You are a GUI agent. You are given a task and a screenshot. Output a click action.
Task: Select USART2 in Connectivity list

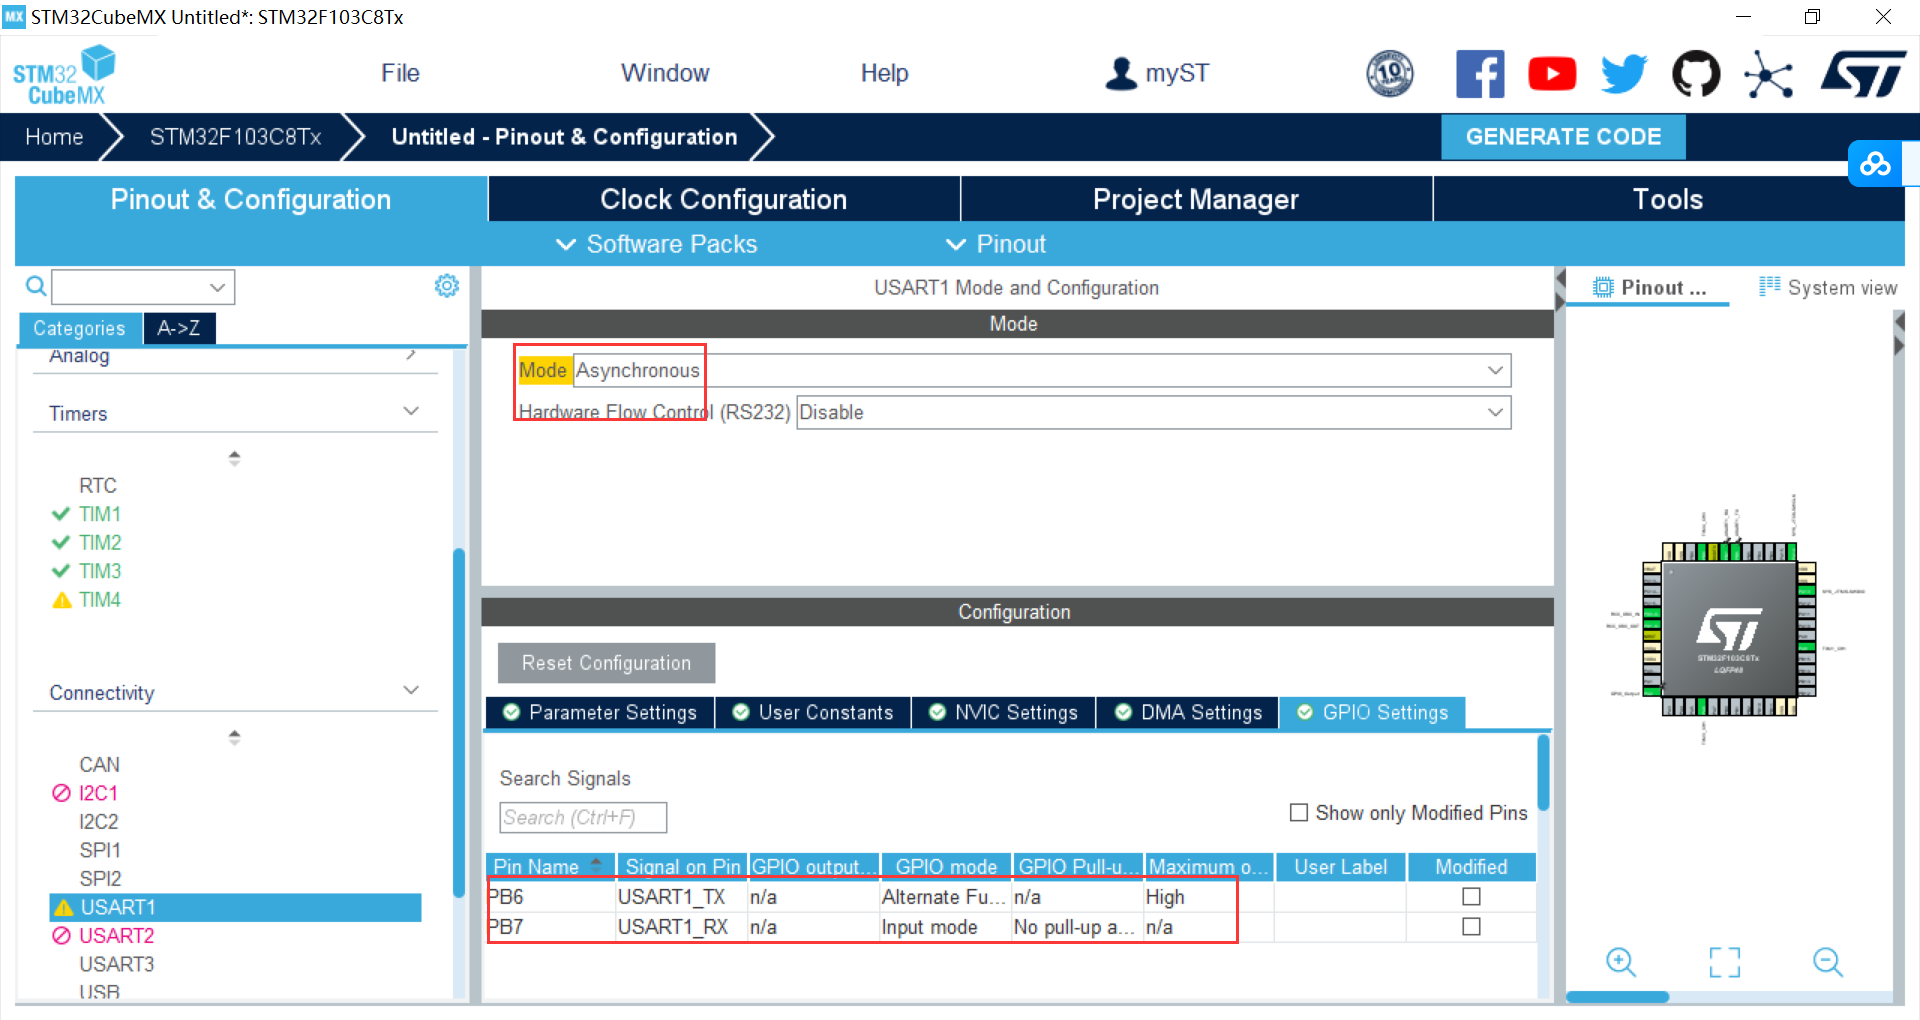point(117,935)
